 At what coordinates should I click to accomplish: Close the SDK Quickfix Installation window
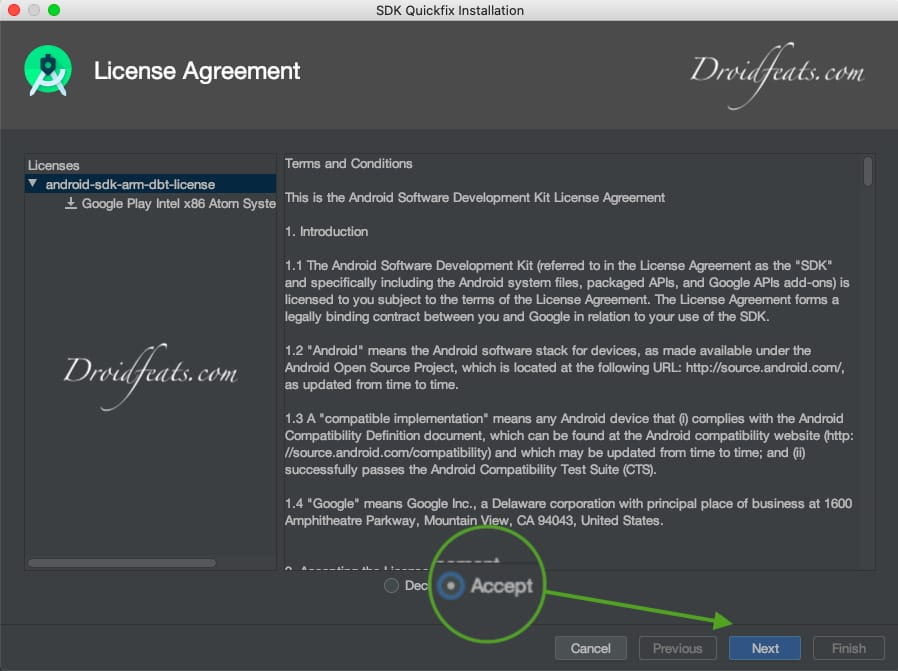pyautogui.click(x=14, y=10)
